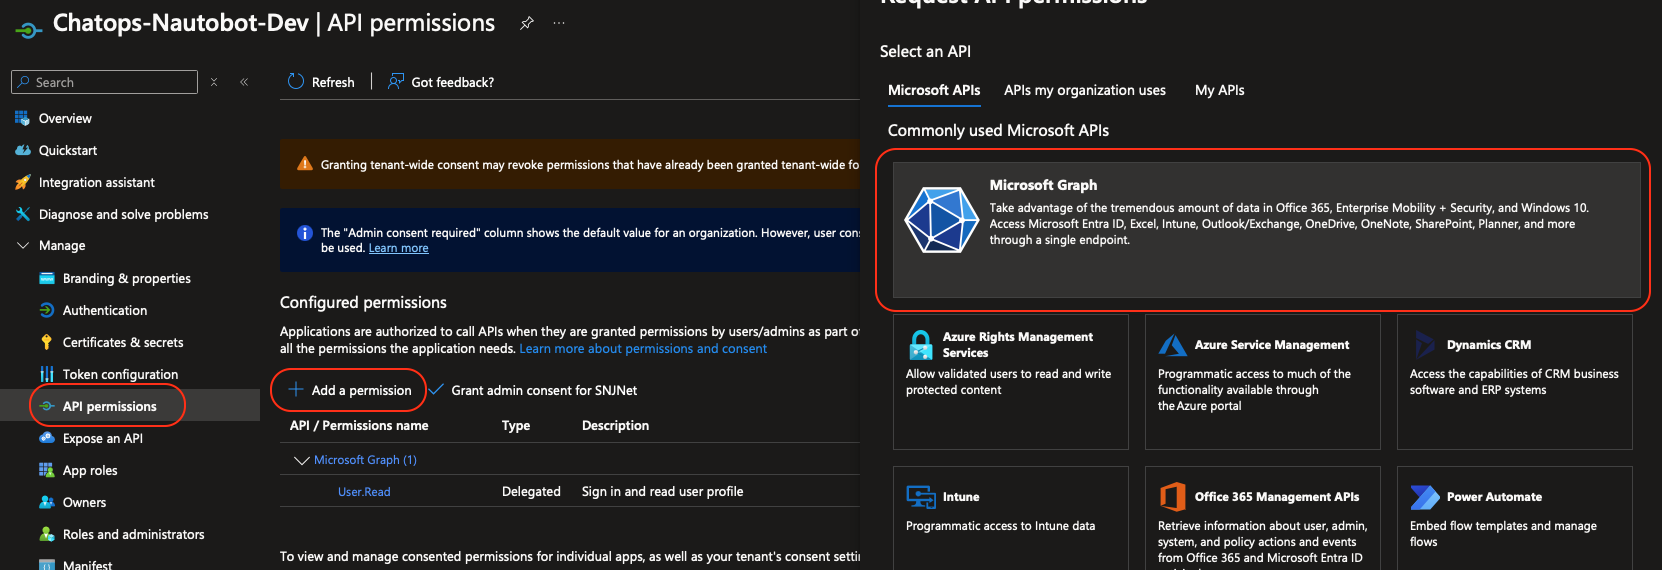Screen dimensions: 1662x570
Task: Click inside the sidebar Search field
Action: click(x=105, y=82)
